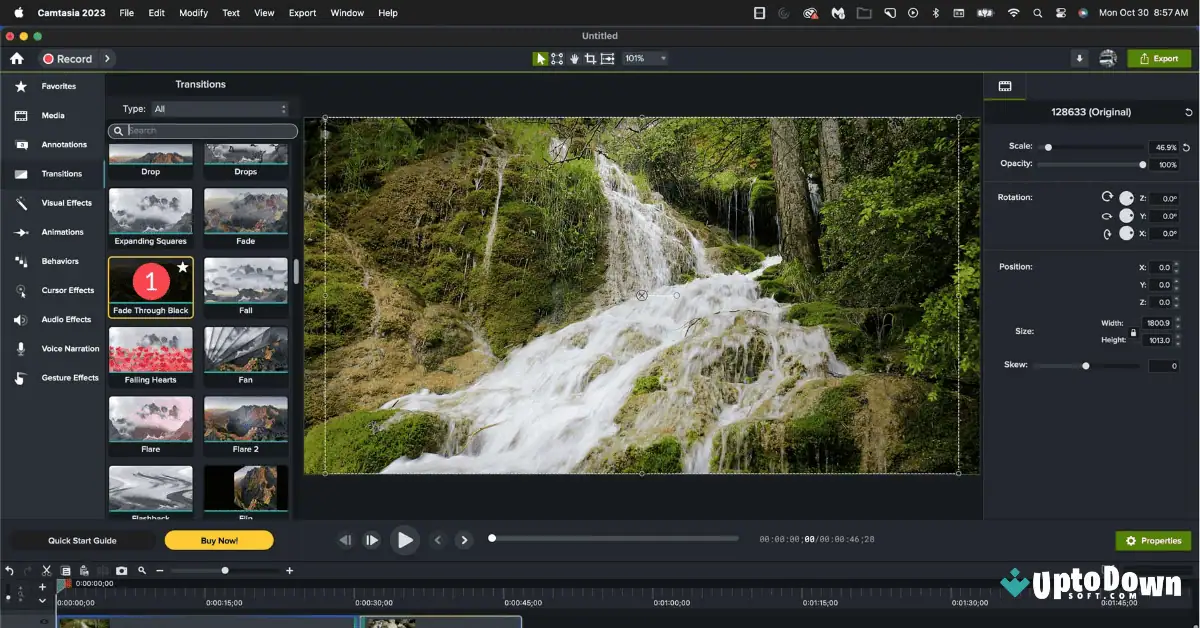Viewport: 1200px width, 628px height.
Task: Split the timeline with the scissors tool
Action: [x=45, y=570]
